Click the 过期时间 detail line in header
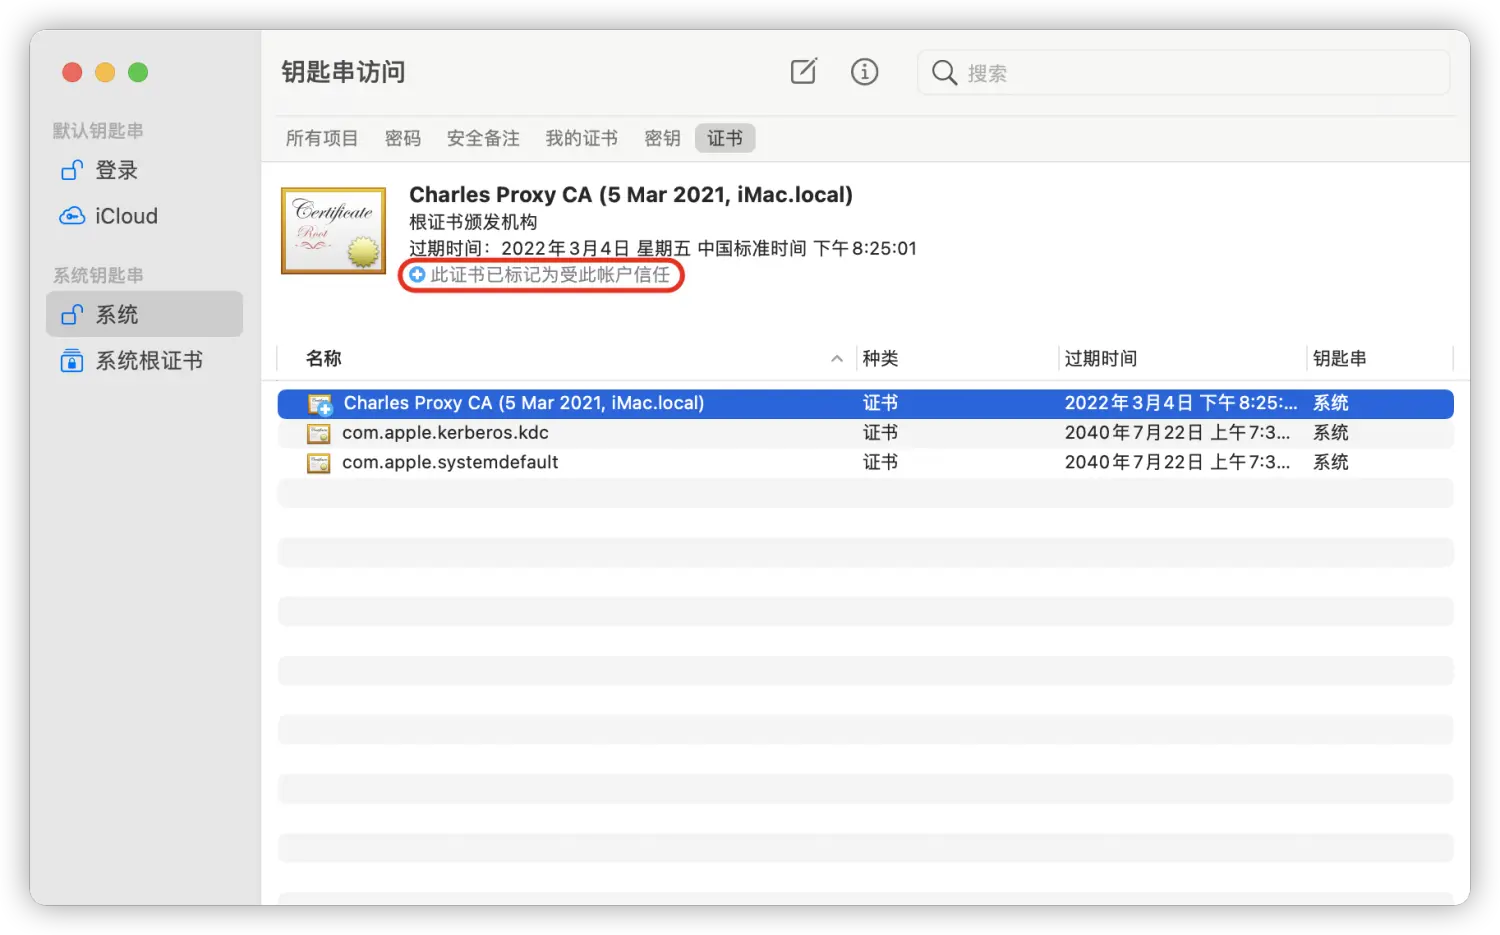 663,248
